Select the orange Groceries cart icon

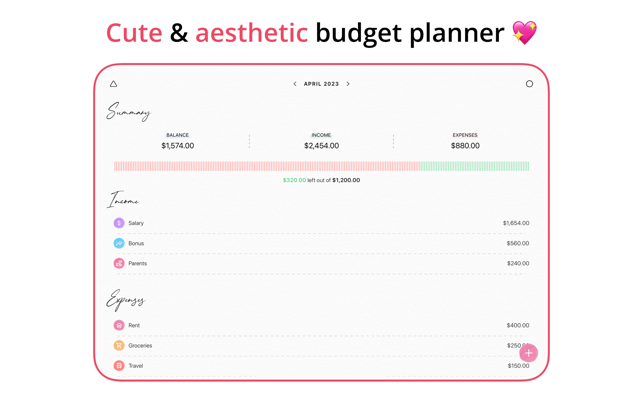pos(119,345)
